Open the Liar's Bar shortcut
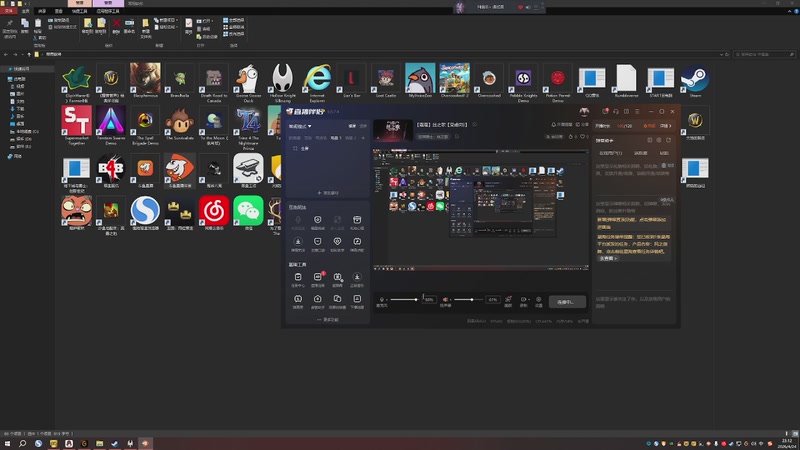800x450 pixels. (351, 81)
